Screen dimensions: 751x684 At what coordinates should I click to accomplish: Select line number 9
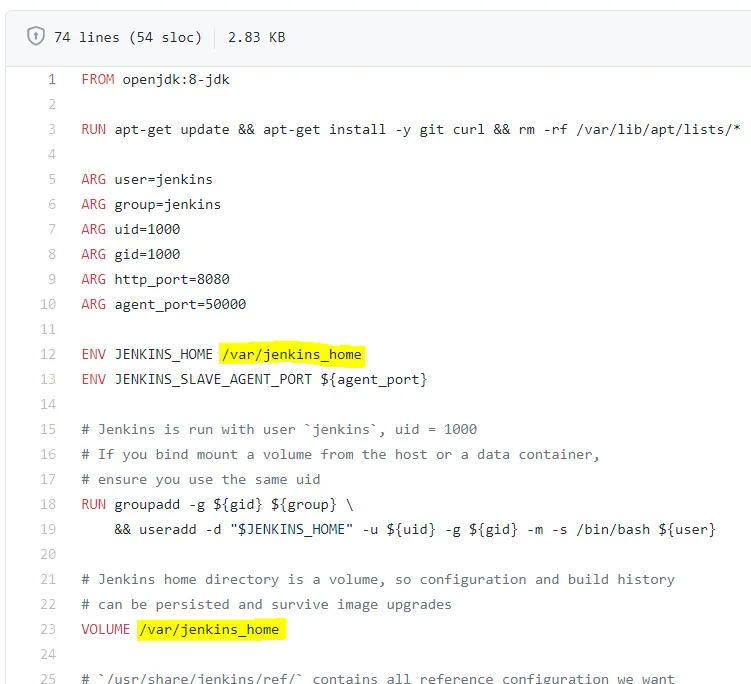coord(52,279)
